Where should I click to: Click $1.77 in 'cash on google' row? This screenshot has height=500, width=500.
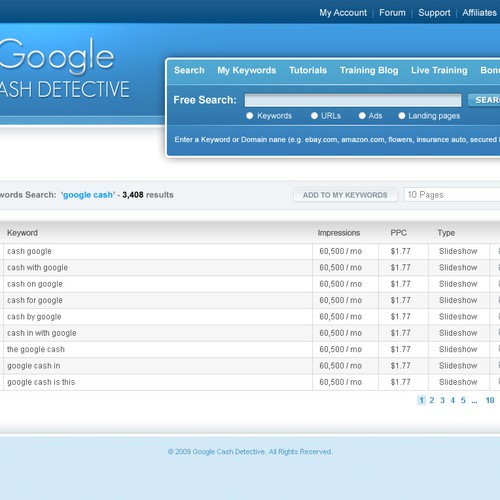pyautogui.click(x=400, y=284)
